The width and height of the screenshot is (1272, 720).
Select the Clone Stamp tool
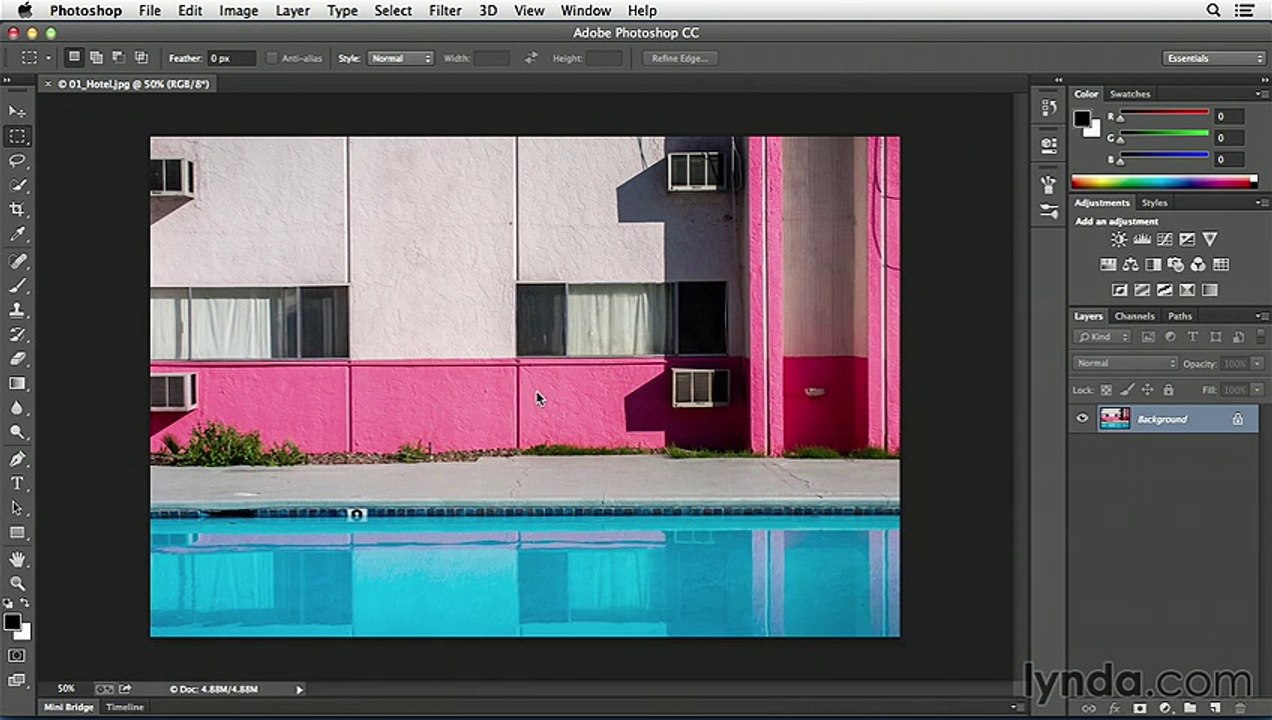(17, 310)
